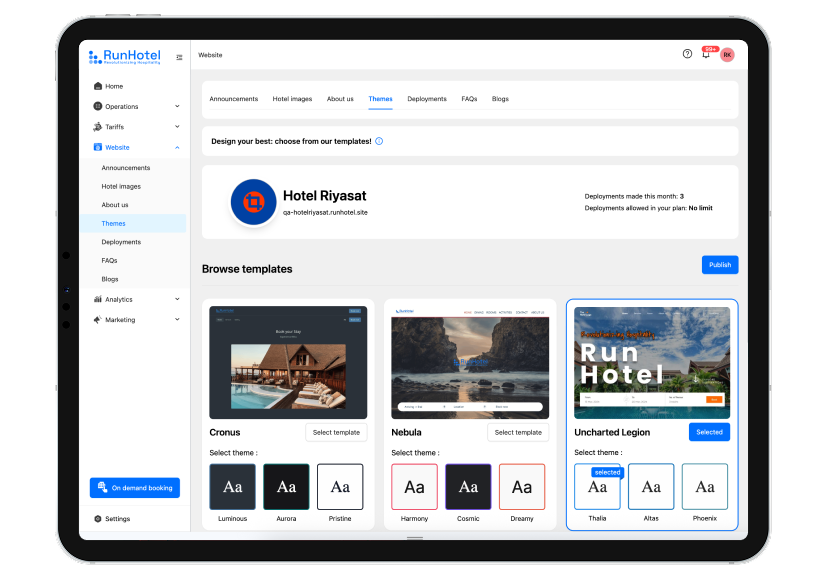This screenshot has height=582, width=828.
Task: Click the Hotel Riyasat logo
Action: 253,202
